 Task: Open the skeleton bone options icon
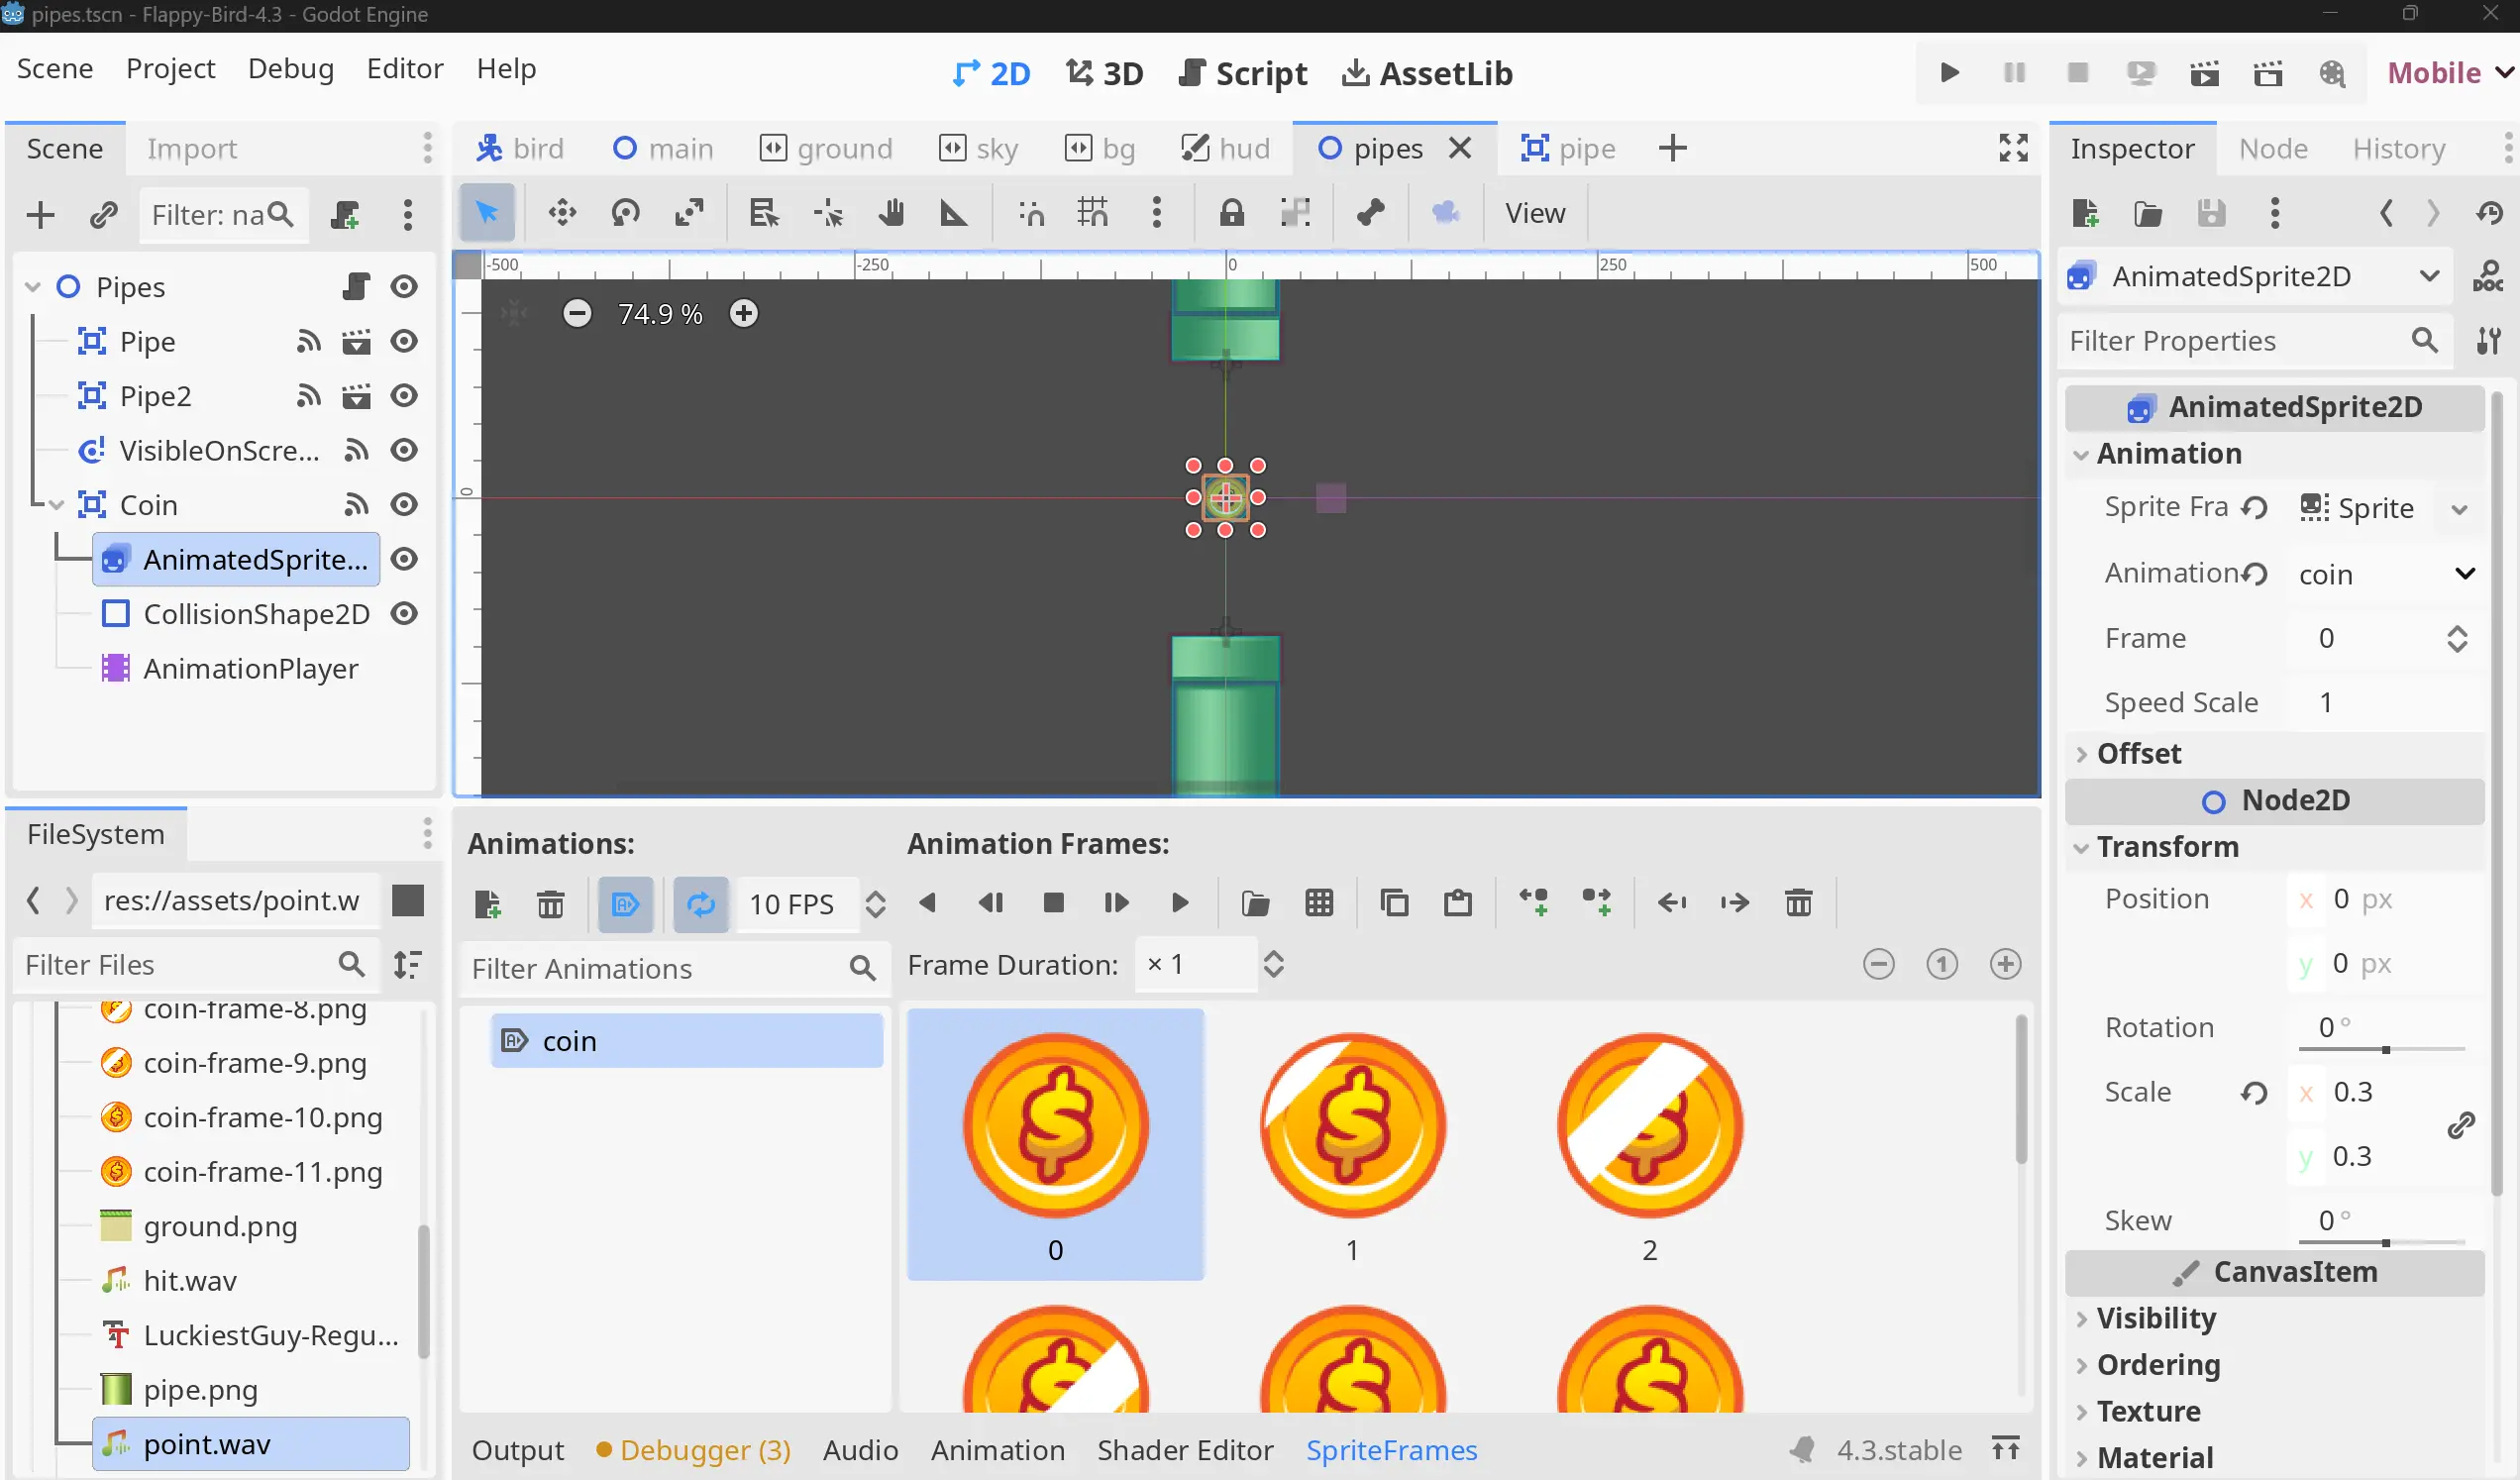(x=1371, y=213)
